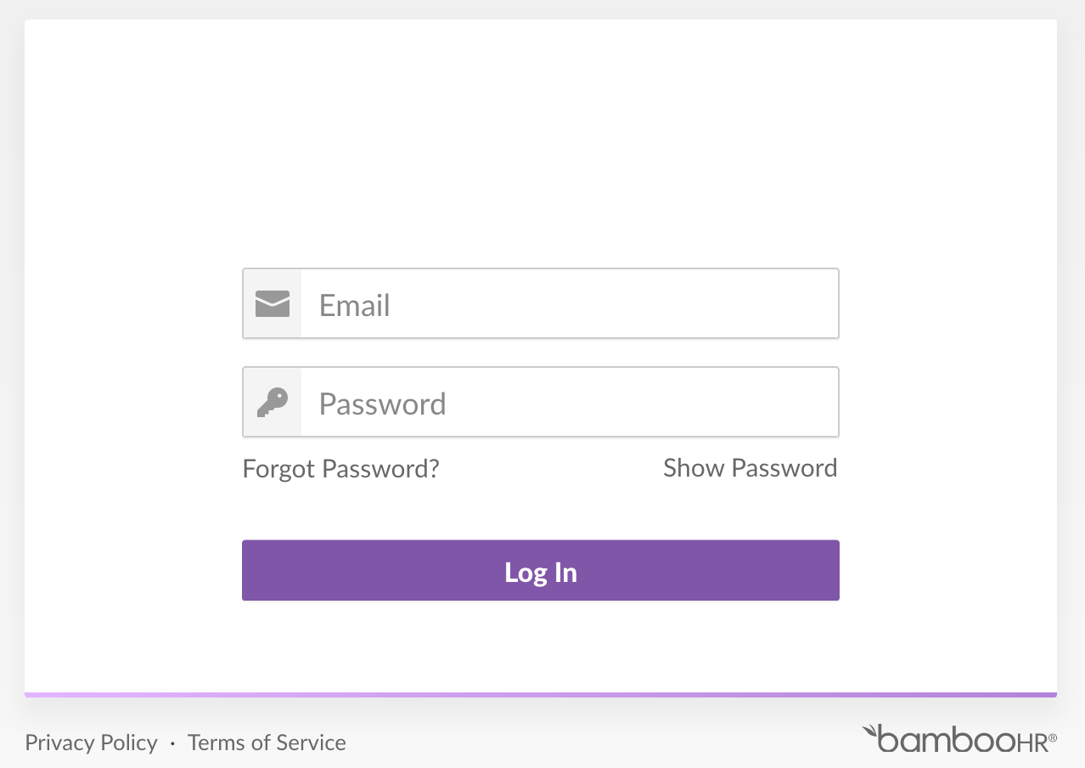Start password recovery via Forgot Password?
Screen dimensions: 1085x768
point(341,469)
